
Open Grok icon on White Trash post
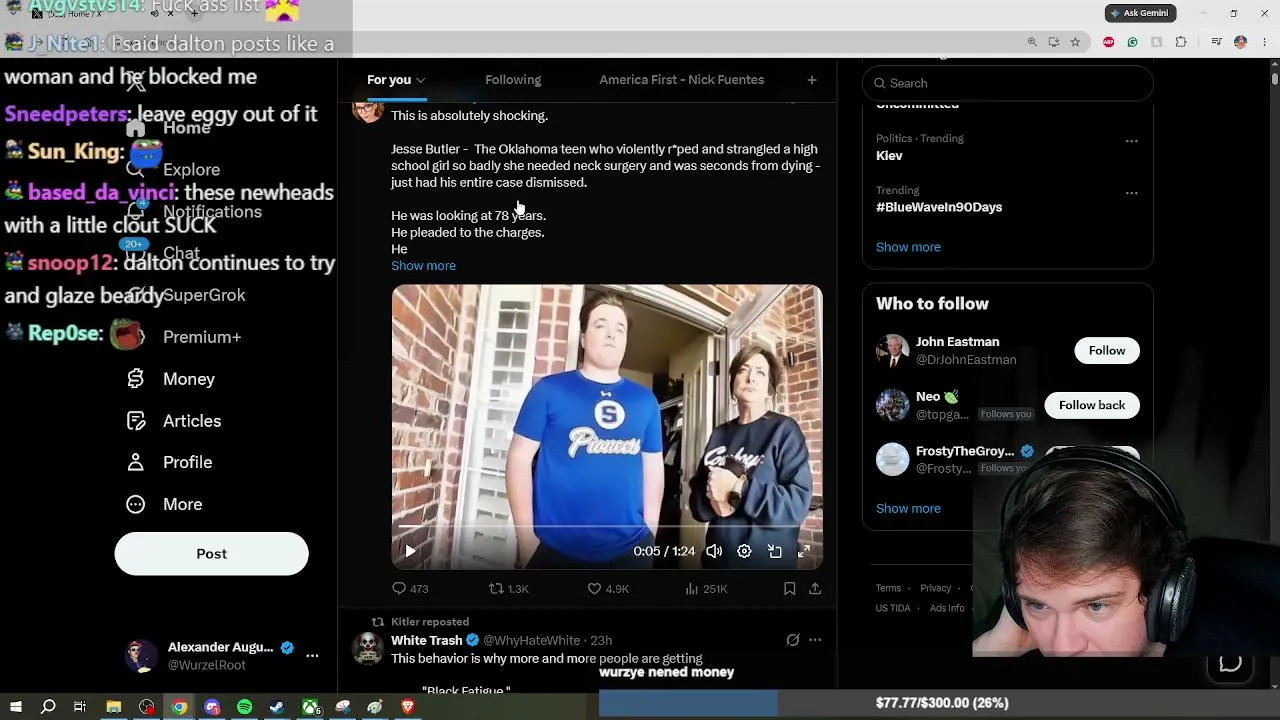coord(793,640)
